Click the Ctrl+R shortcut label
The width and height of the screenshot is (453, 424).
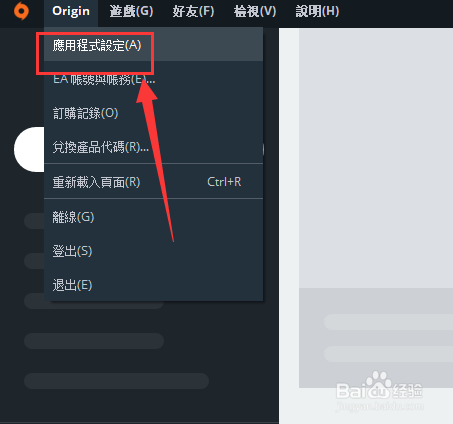coord(224,182)
